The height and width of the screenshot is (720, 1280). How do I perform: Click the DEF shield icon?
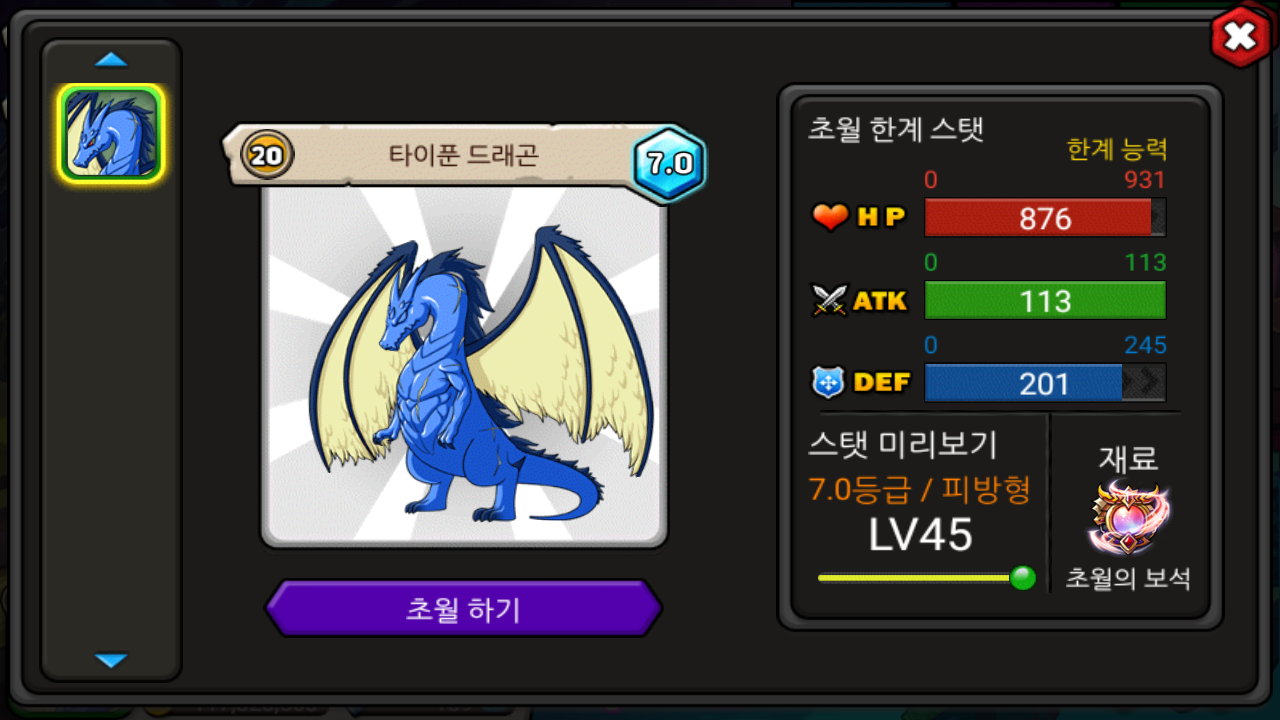(830, 382)
